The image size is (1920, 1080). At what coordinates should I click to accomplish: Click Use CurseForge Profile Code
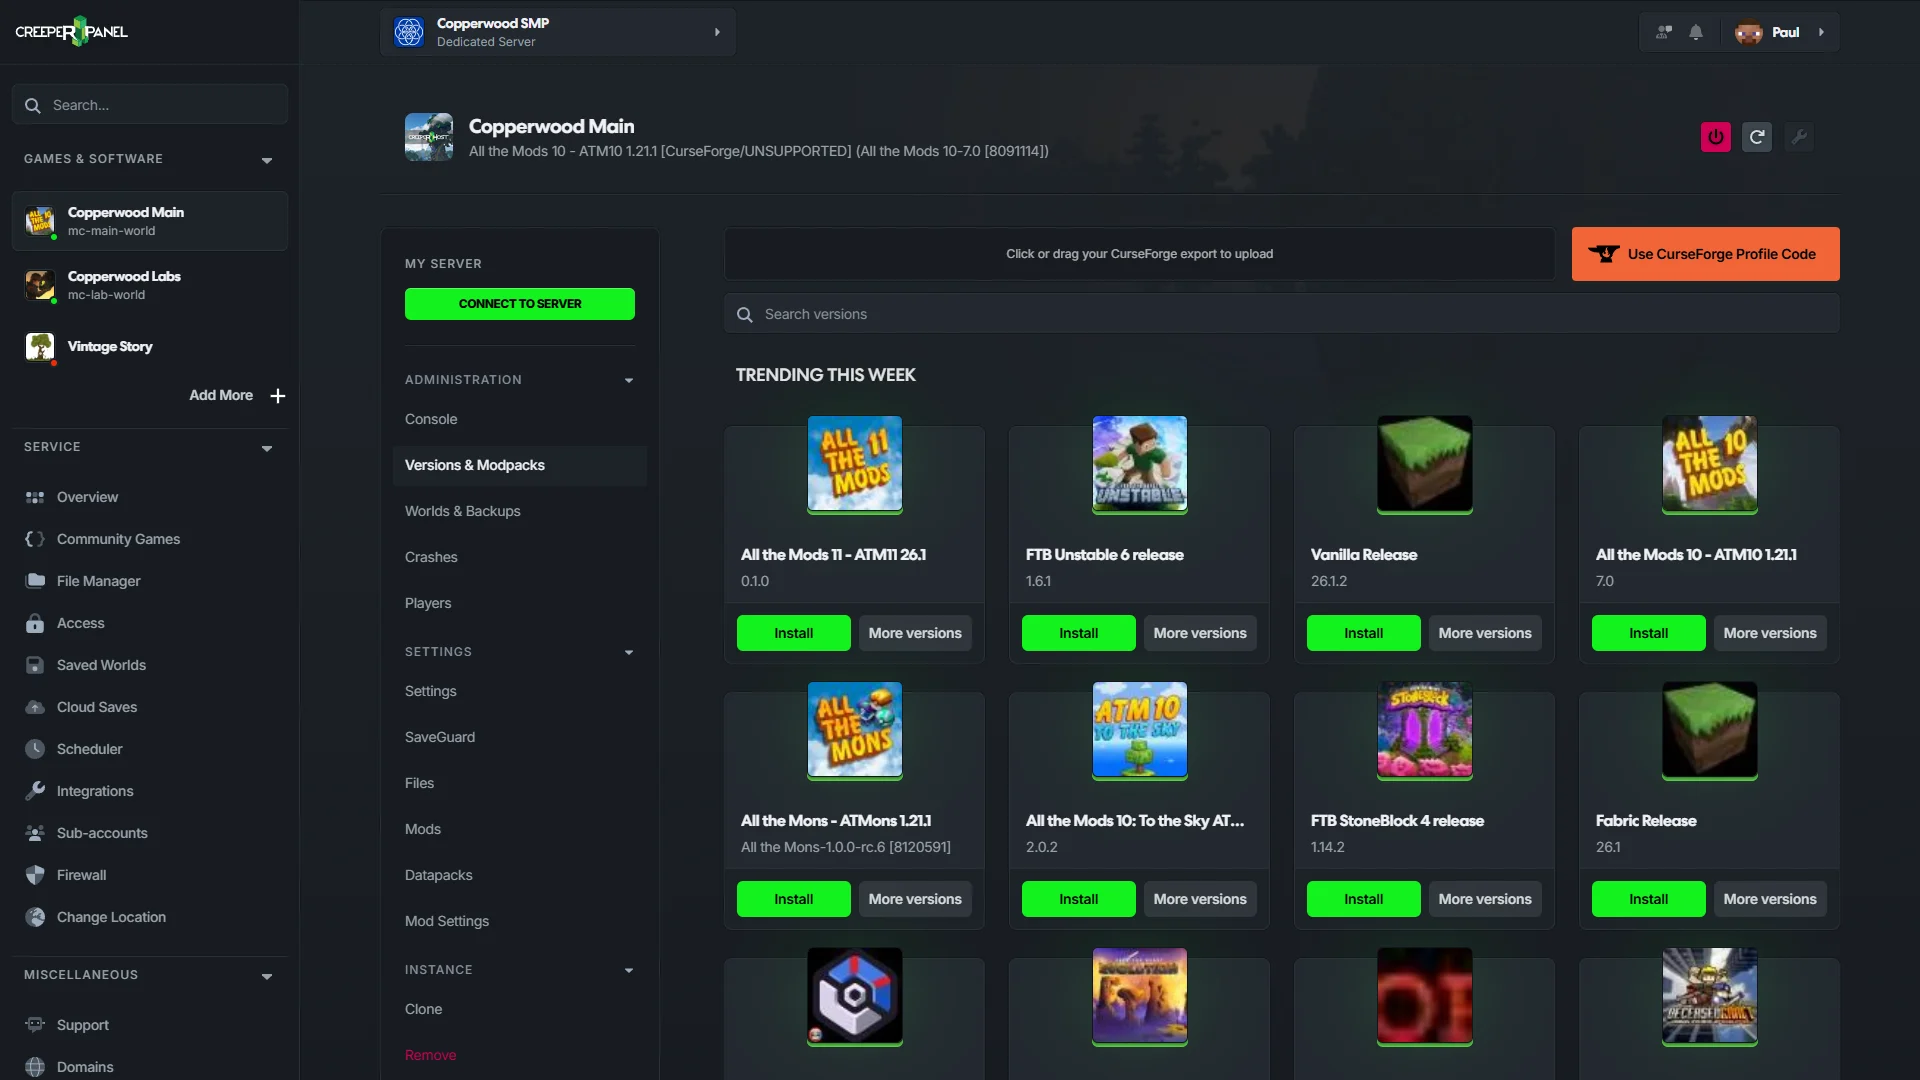click(1705, 254)
